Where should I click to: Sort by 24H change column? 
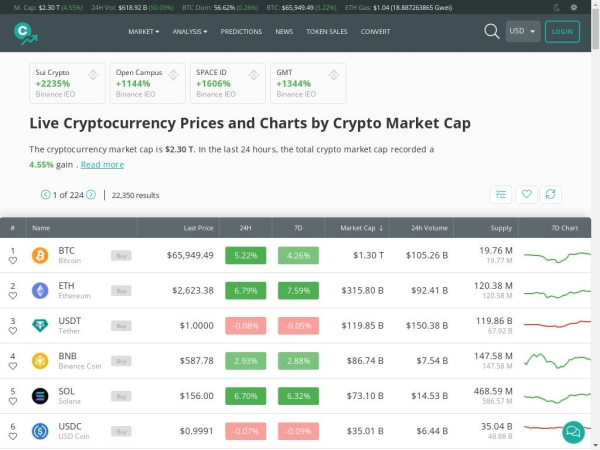click(245, 228)
